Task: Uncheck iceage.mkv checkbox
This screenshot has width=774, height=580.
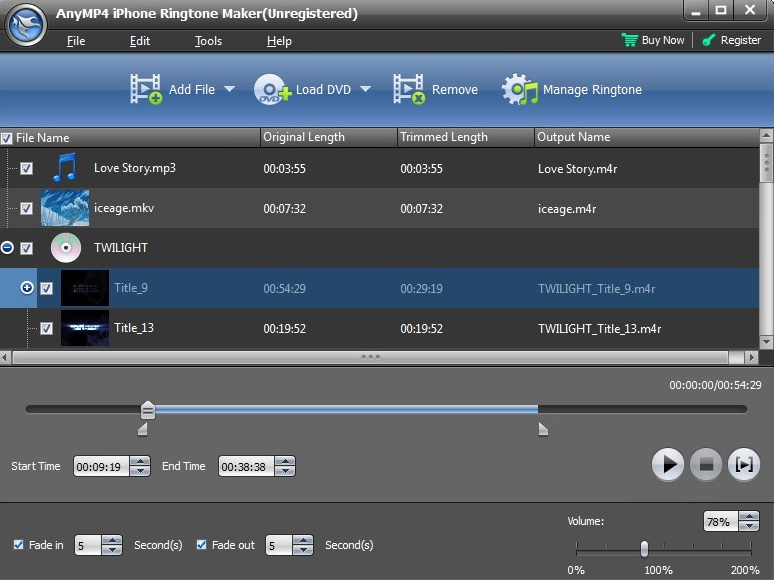Action: [x=27, y=208]
